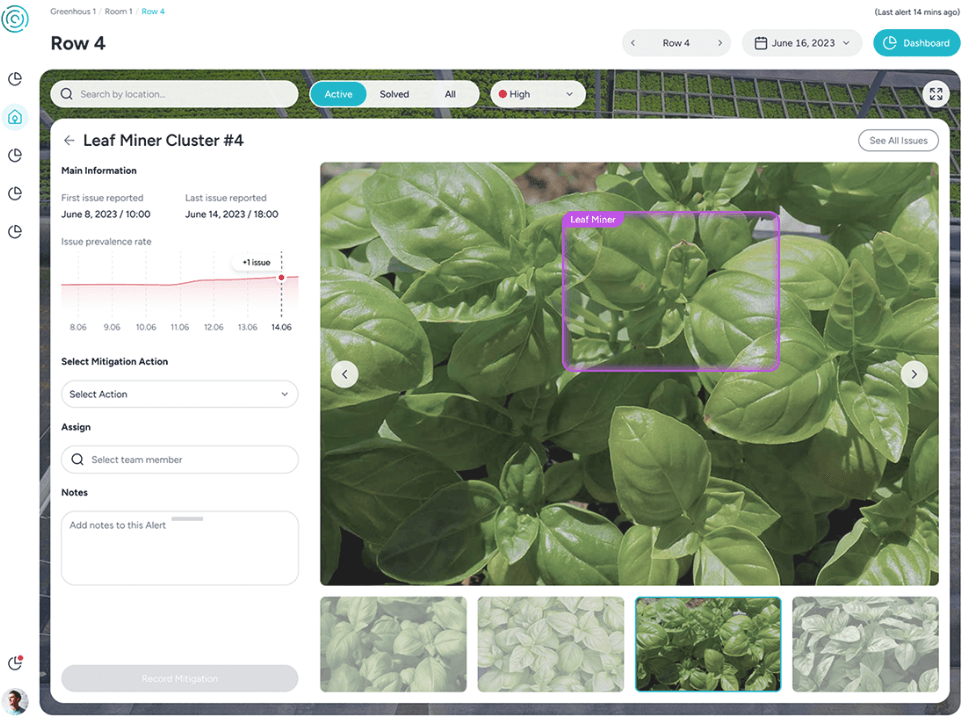Image resolution: width=963 pixels, height=722 pixels.
Task: Click the app logo at top left
Action: pyautogui.click(x=15, y=19)
